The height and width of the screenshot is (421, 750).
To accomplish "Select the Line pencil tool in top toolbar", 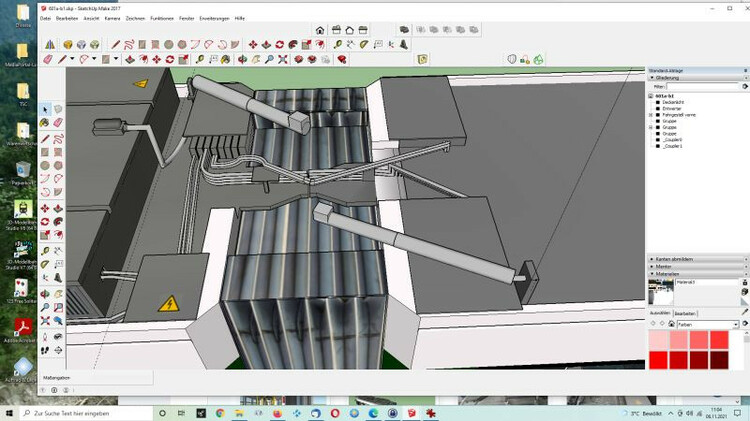I will (116, 44).
